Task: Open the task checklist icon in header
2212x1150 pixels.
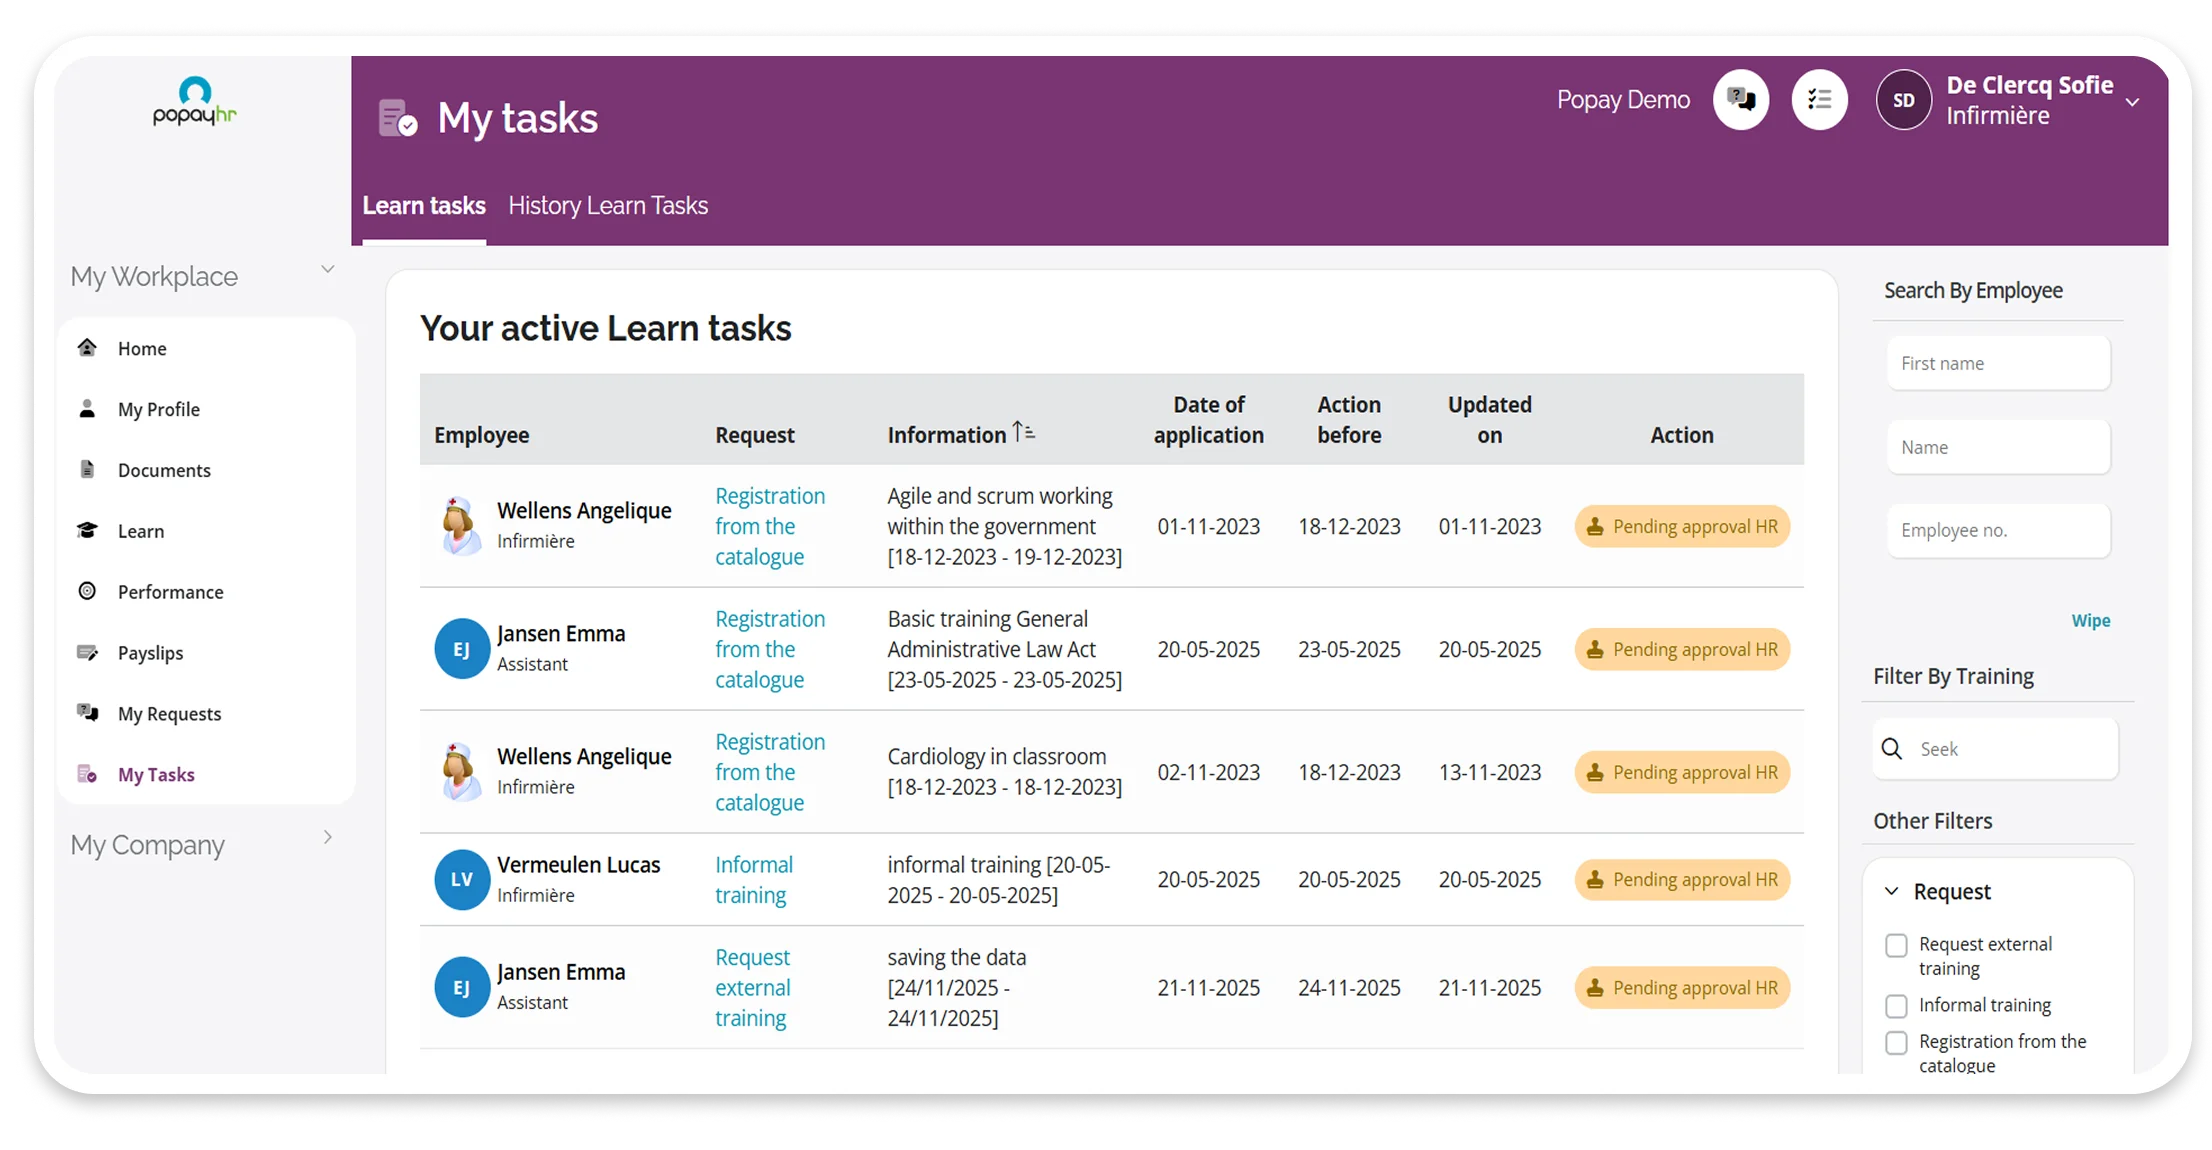Action: pos(1819,100)
